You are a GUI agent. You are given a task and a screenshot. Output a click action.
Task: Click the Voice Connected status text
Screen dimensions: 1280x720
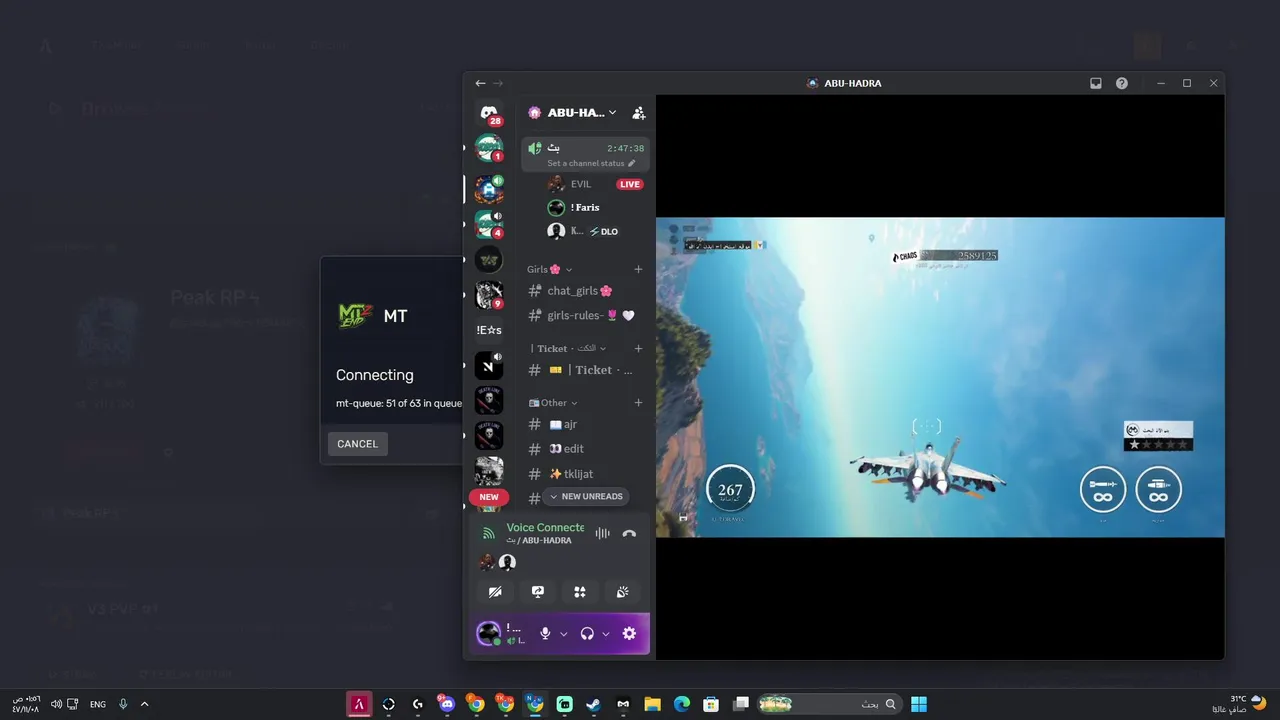point(545,527)
